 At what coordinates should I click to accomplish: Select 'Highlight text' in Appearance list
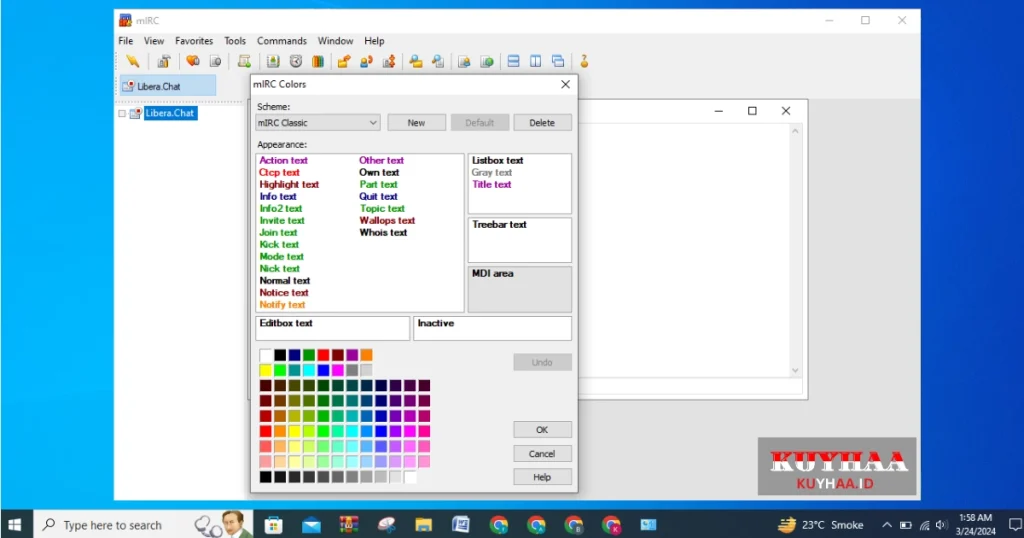pos(289,185)
